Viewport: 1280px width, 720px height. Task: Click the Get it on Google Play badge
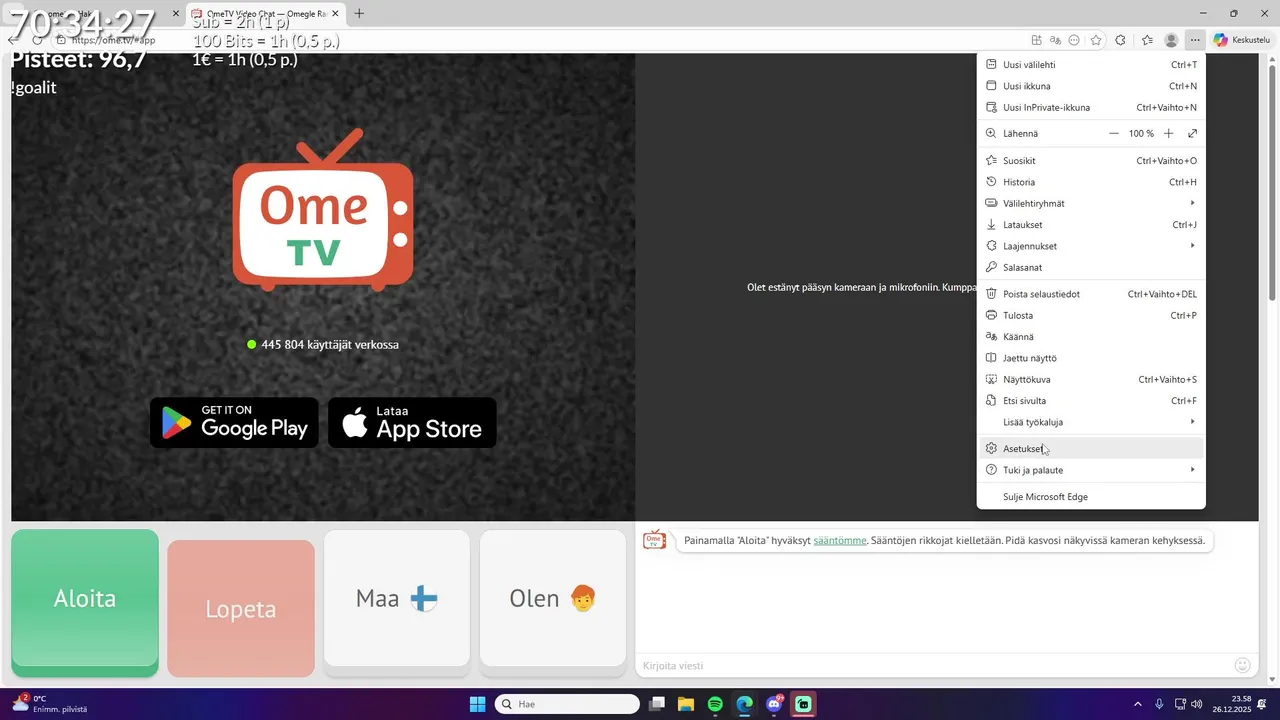tap(234, 422)
